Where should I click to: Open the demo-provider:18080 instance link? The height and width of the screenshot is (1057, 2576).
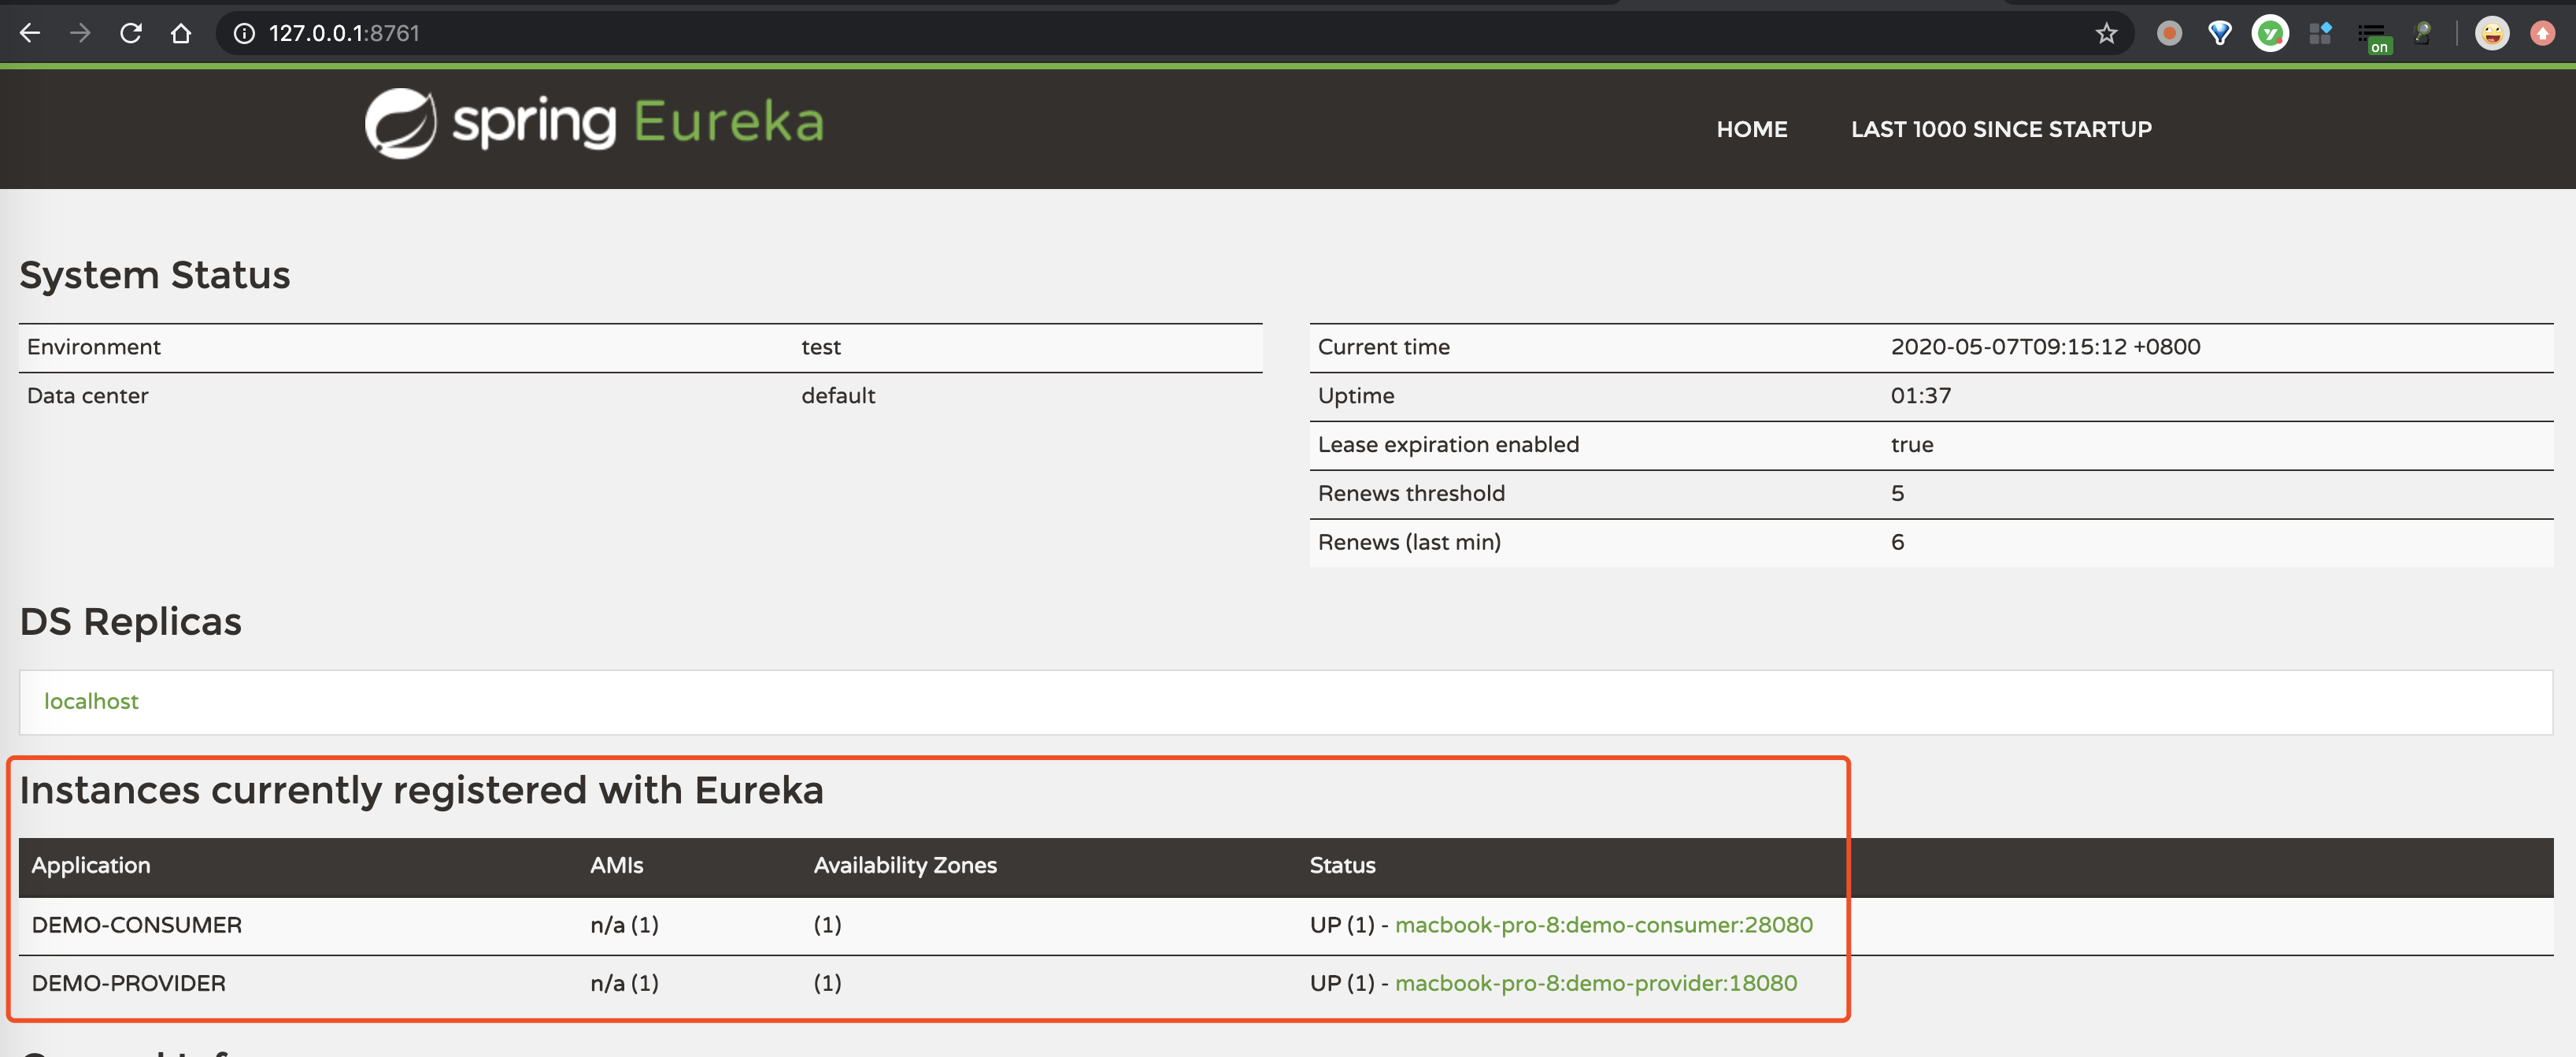[x=1595, y=982]
